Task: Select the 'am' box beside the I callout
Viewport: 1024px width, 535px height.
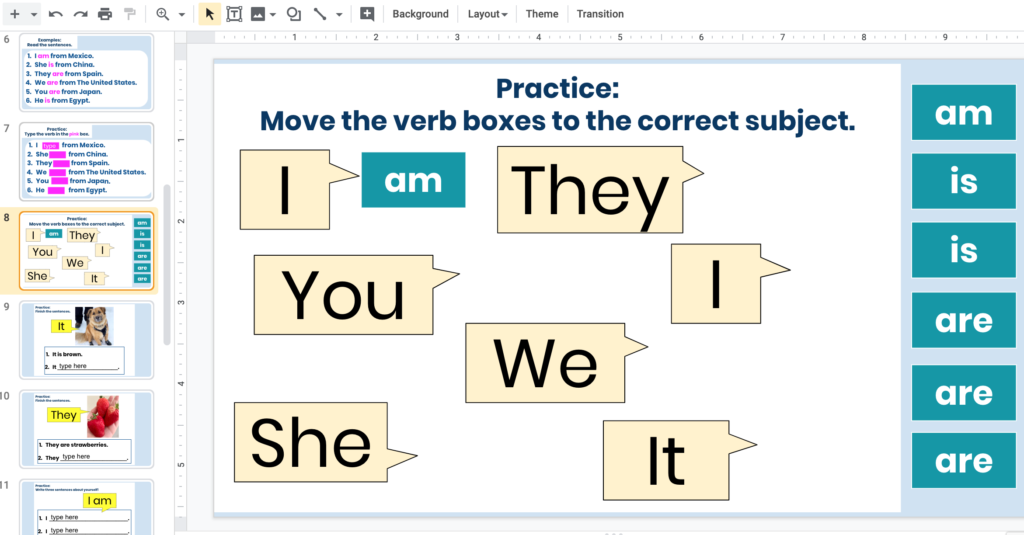Action: (413, 180)
